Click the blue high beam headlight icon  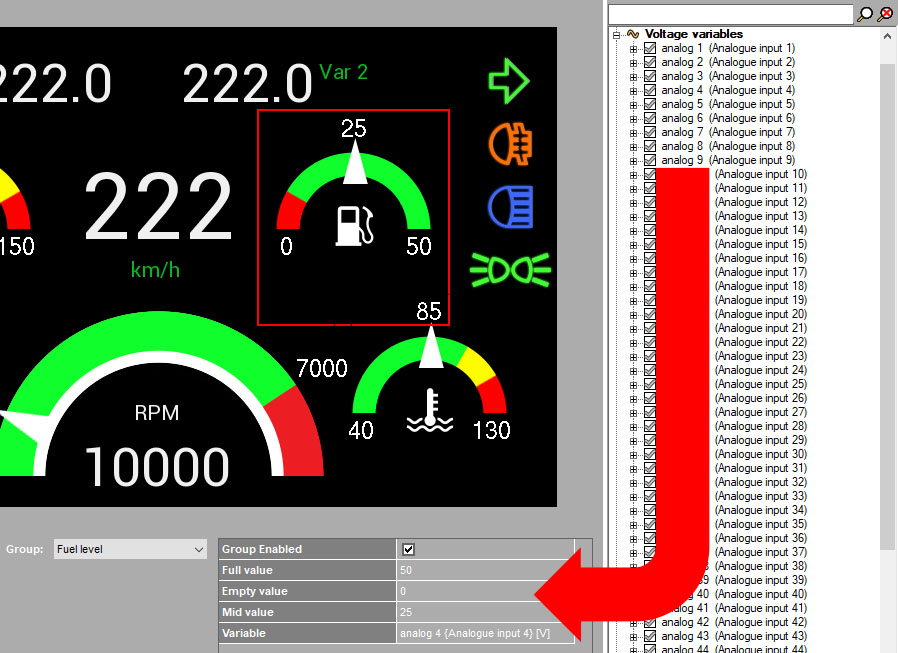[x=510, y=207]
